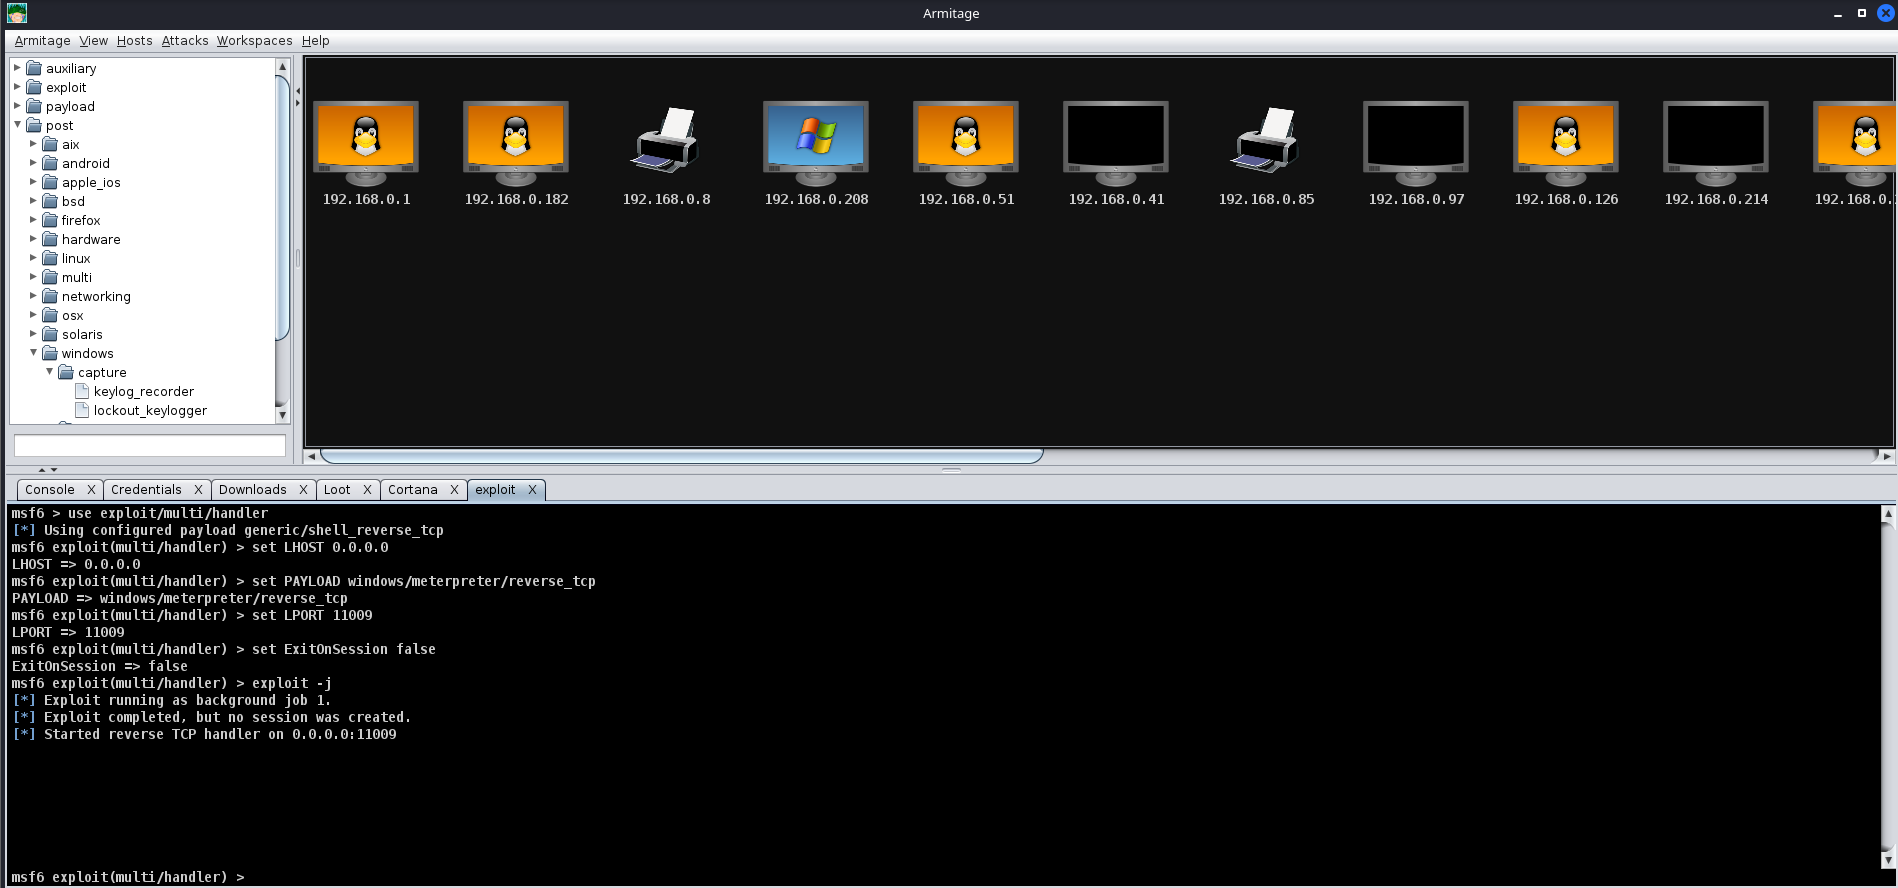Switch to the Credentials tab

[146, 490]
